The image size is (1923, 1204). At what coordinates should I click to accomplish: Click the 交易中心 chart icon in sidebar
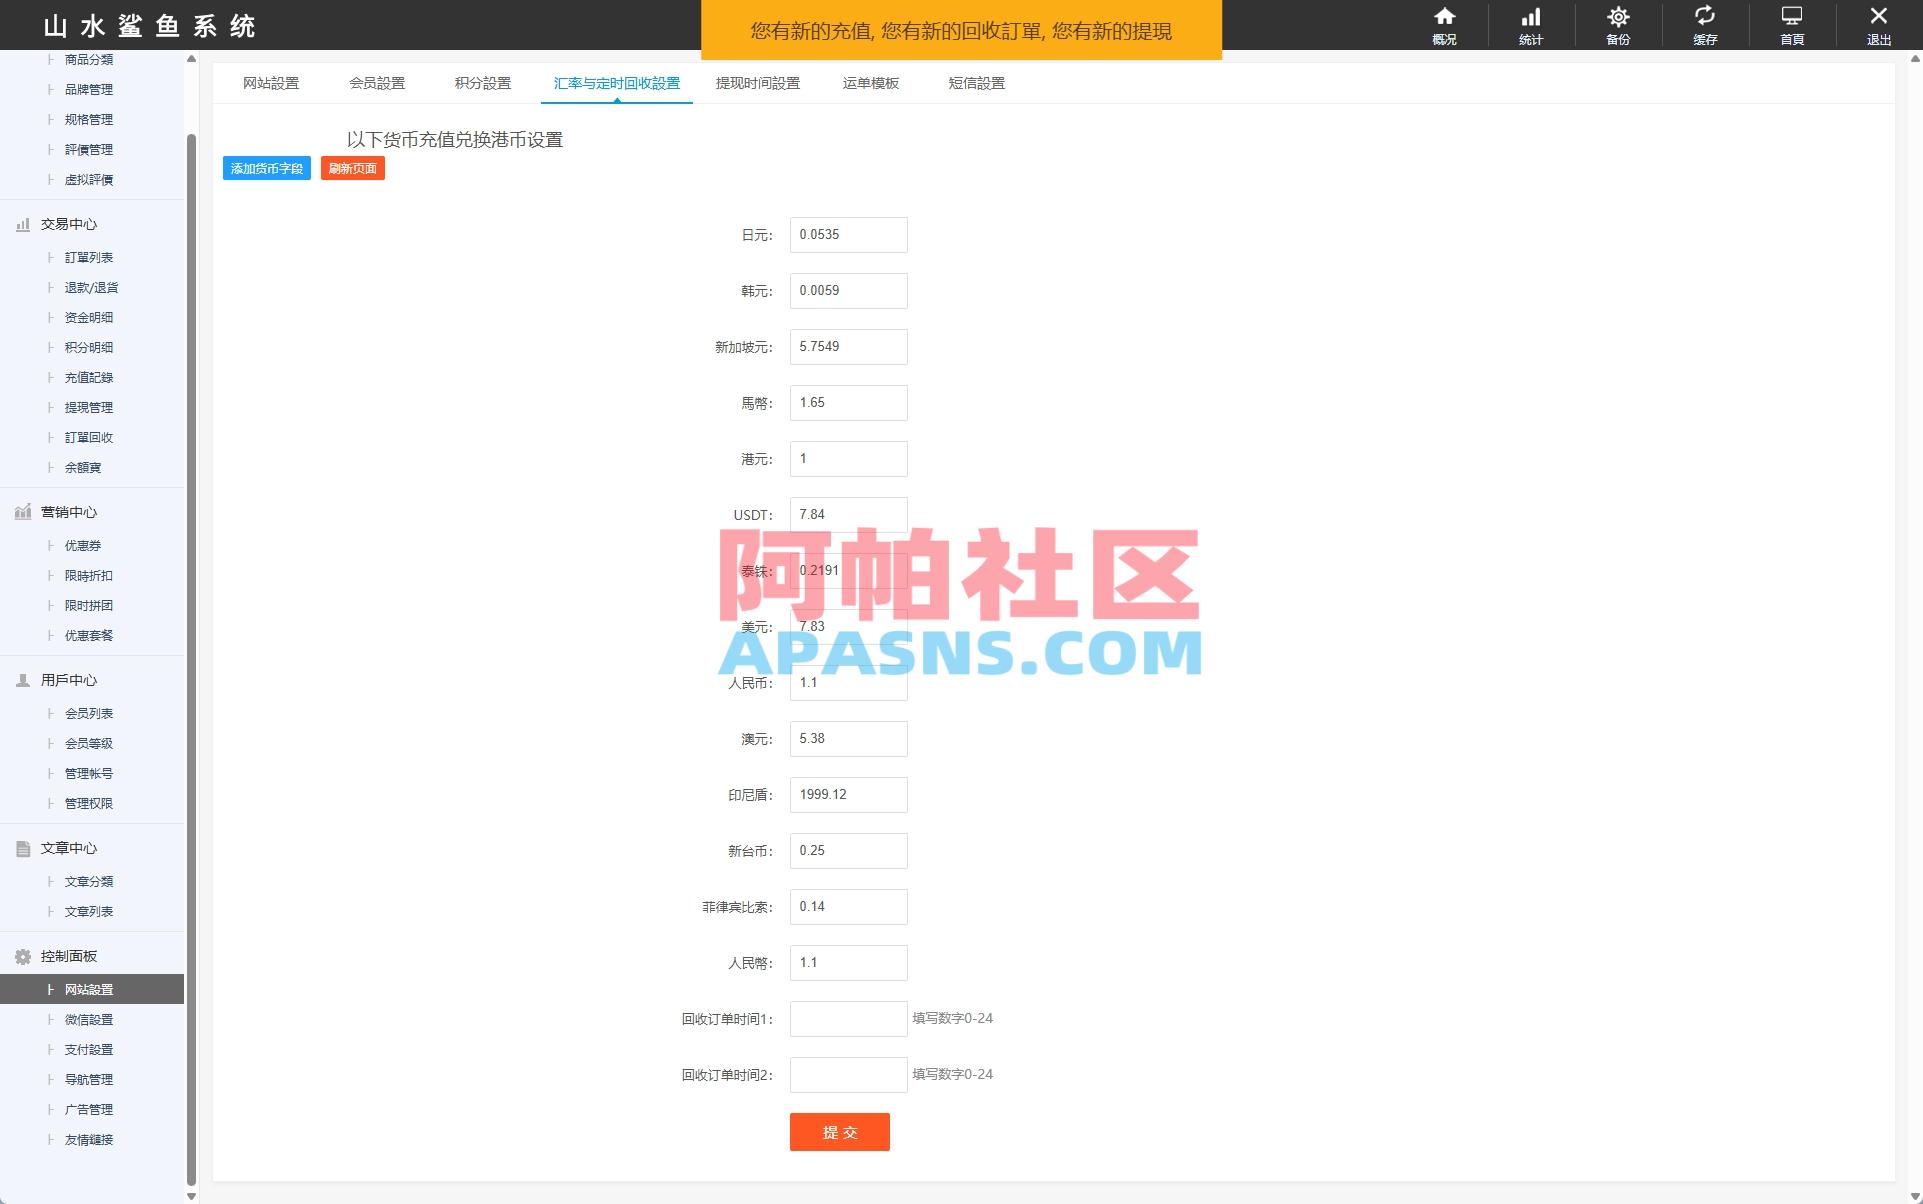(23, 224)
